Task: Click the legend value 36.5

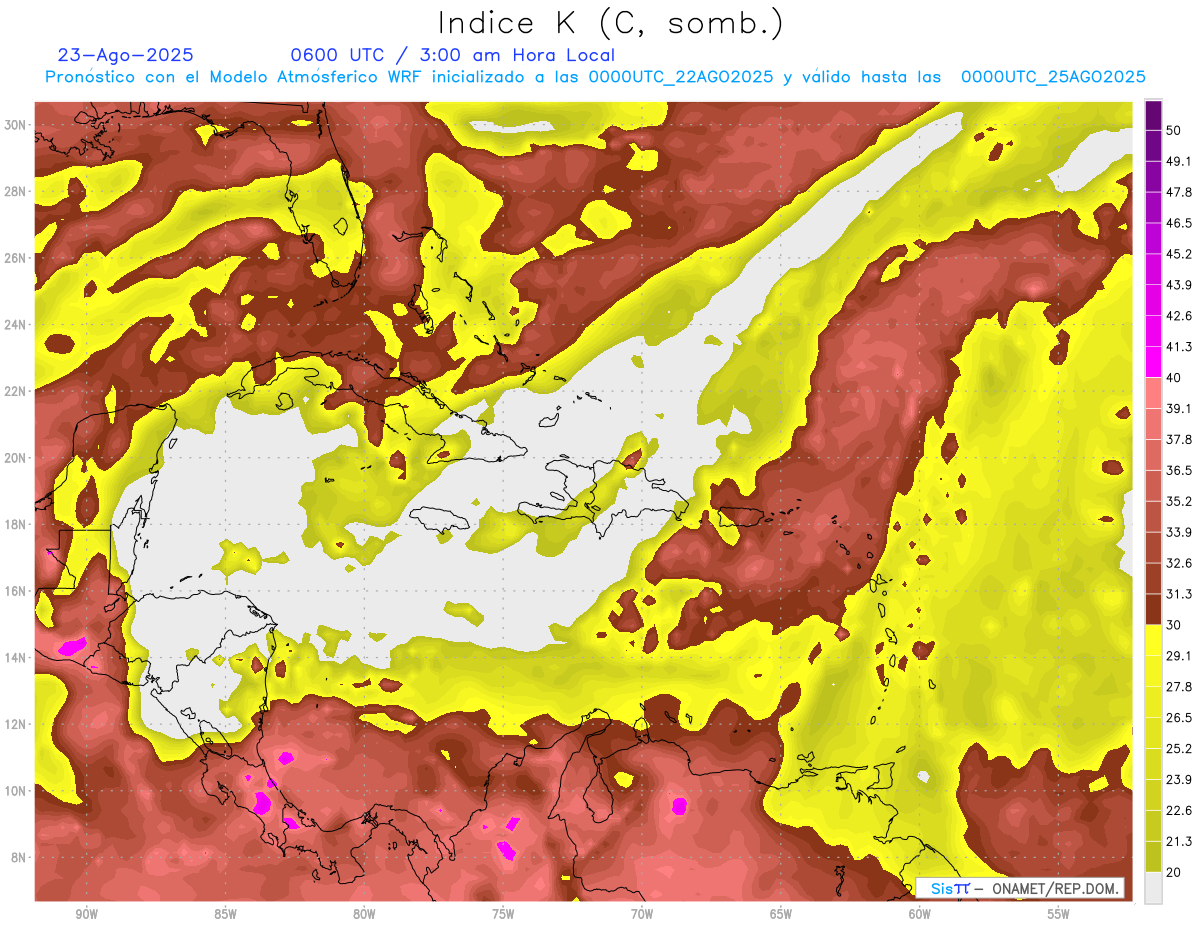Action: pos(1179,470)
